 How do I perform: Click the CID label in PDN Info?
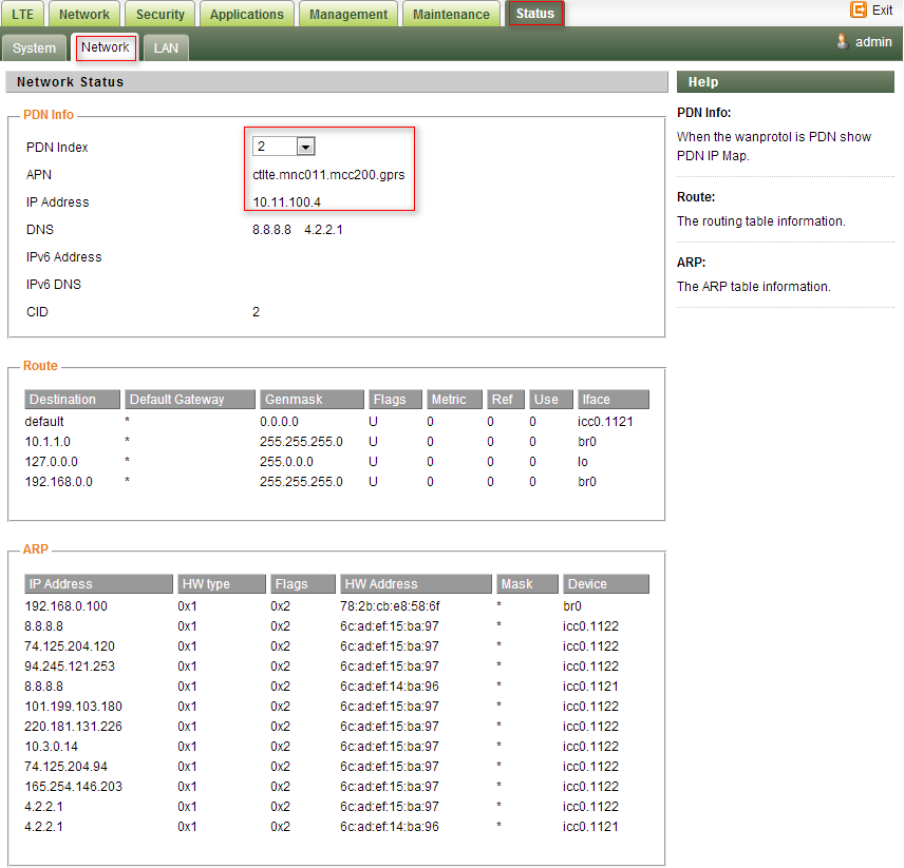(x=37, y=312)
